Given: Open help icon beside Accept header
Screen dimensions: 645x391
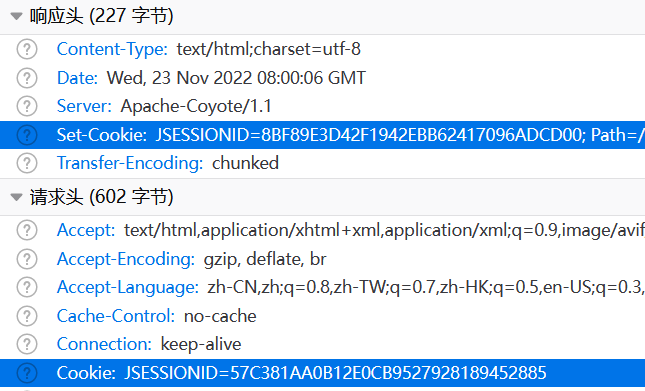Looking at the screenshot, I should click(27, 230).
